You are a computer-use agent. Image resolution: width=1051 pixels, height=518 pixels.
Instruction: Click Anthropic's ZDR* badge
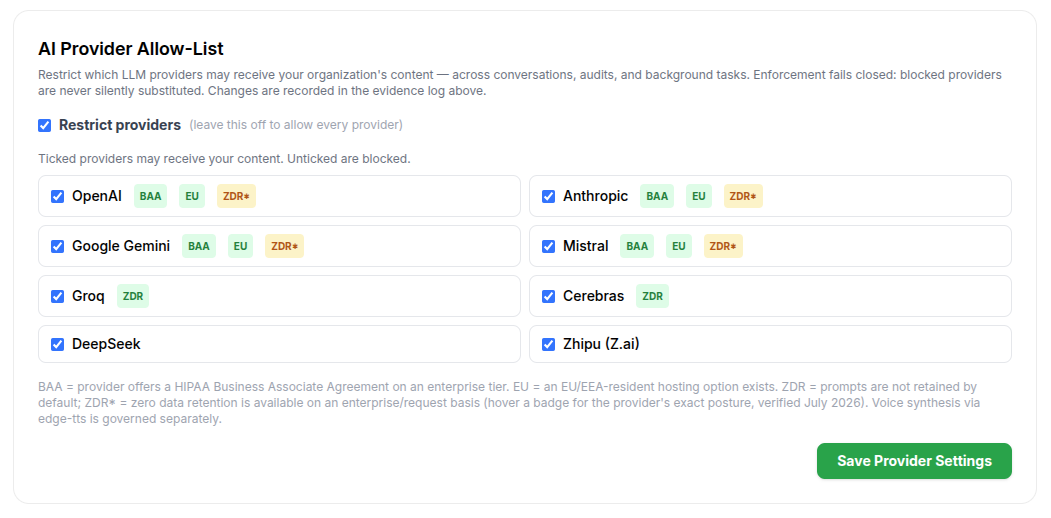pos(743,196)
